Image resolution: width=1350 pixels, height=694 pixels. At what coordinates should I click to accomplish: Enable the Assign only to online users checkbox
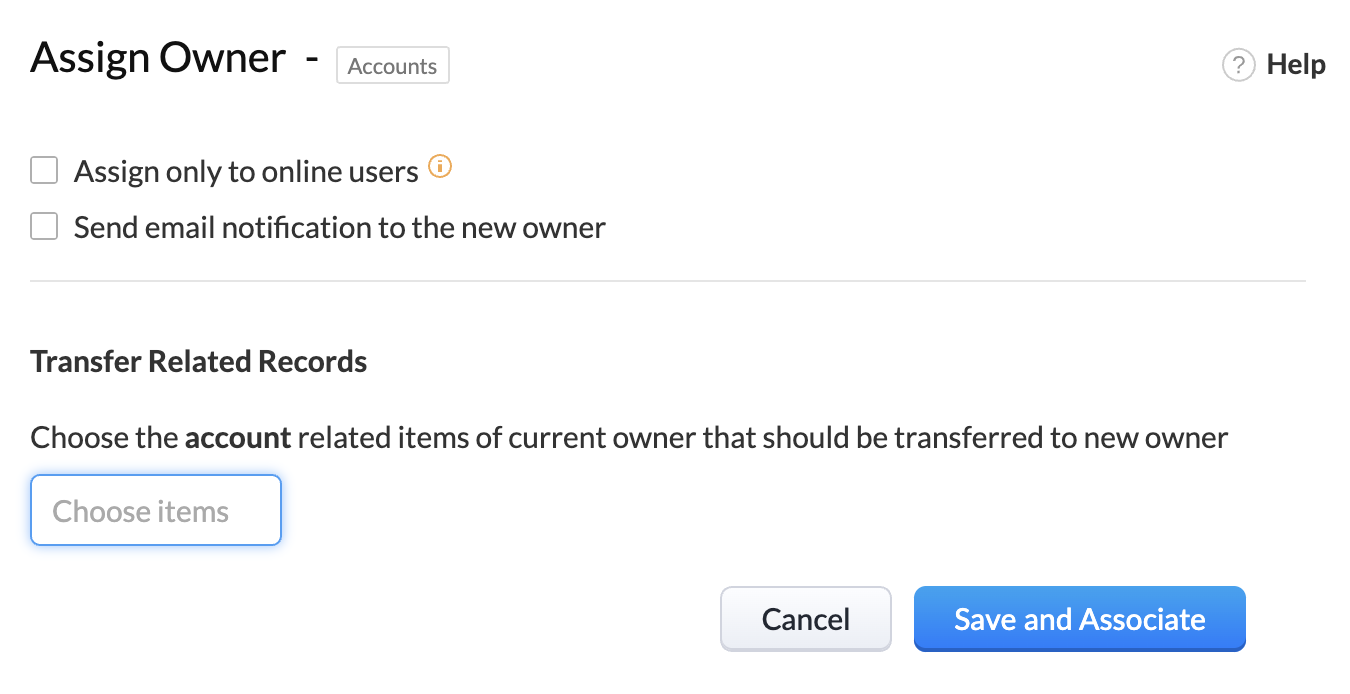pyautogui.click(x=44, y=171)
